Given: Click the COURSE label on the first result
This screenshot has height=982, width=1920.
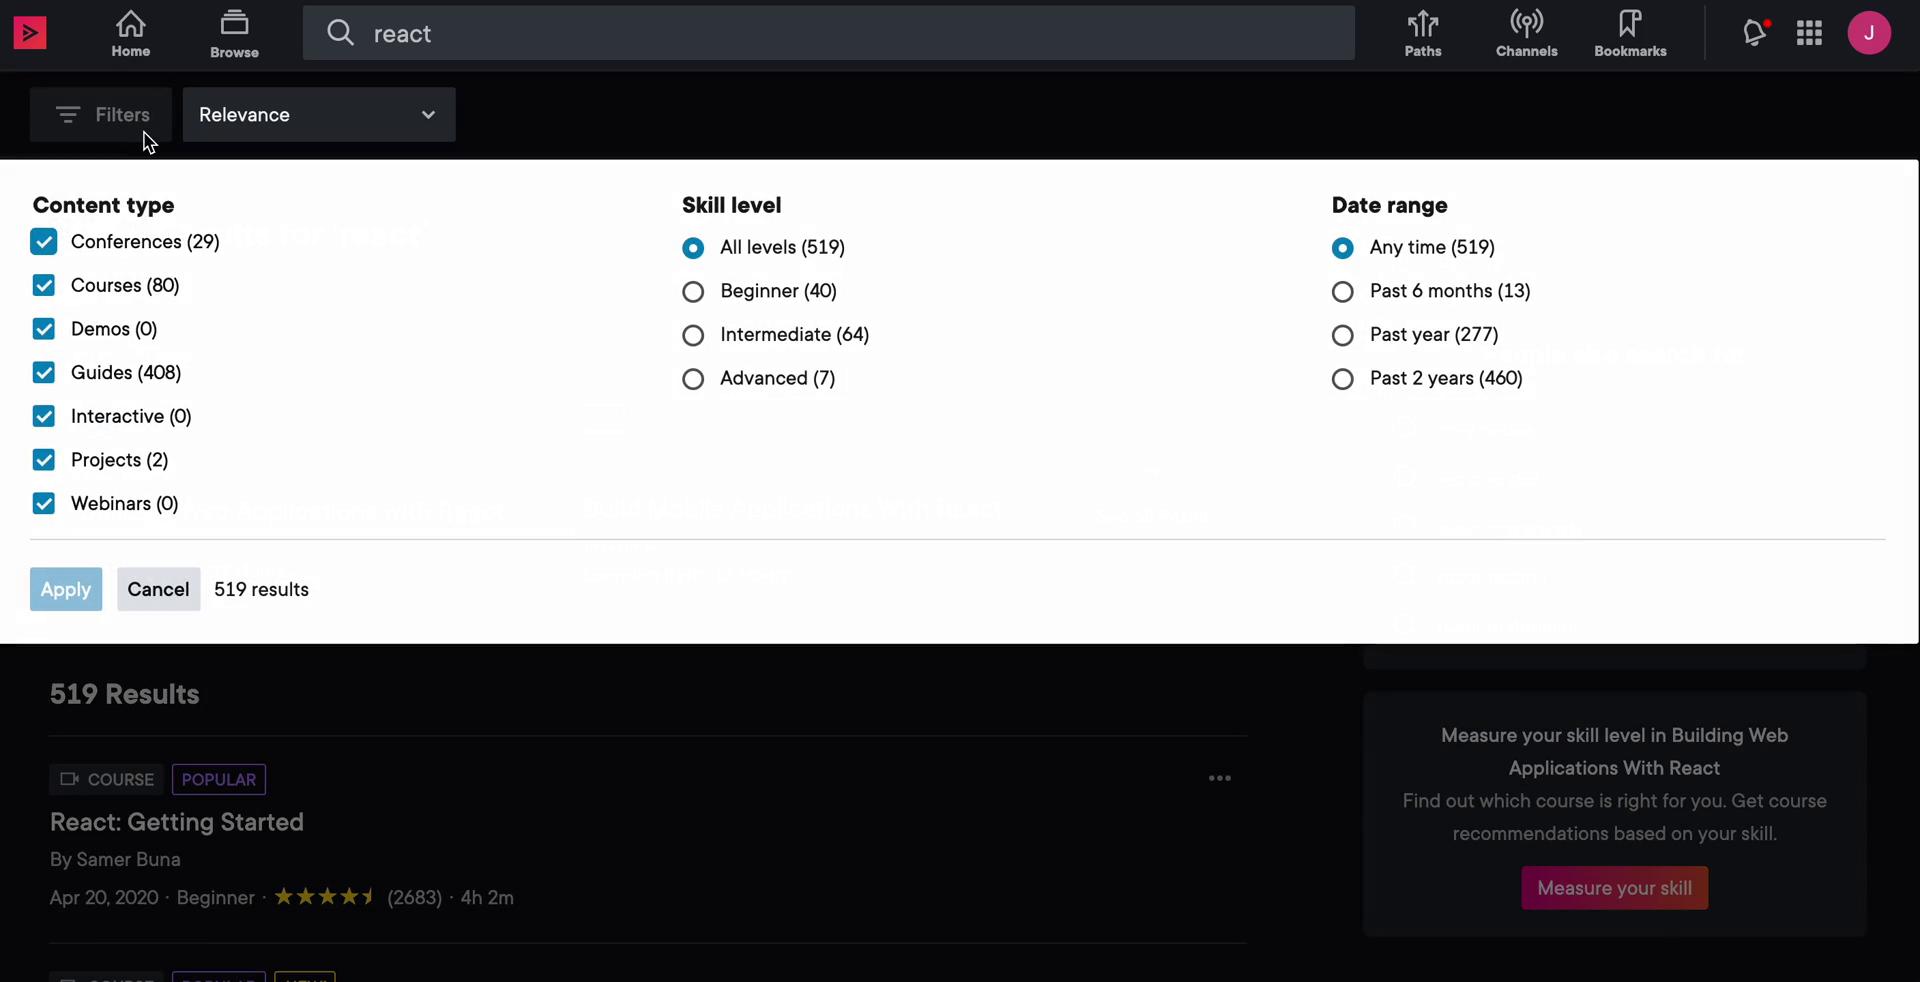Looking at the screenshot, I should tap(106, 780).
